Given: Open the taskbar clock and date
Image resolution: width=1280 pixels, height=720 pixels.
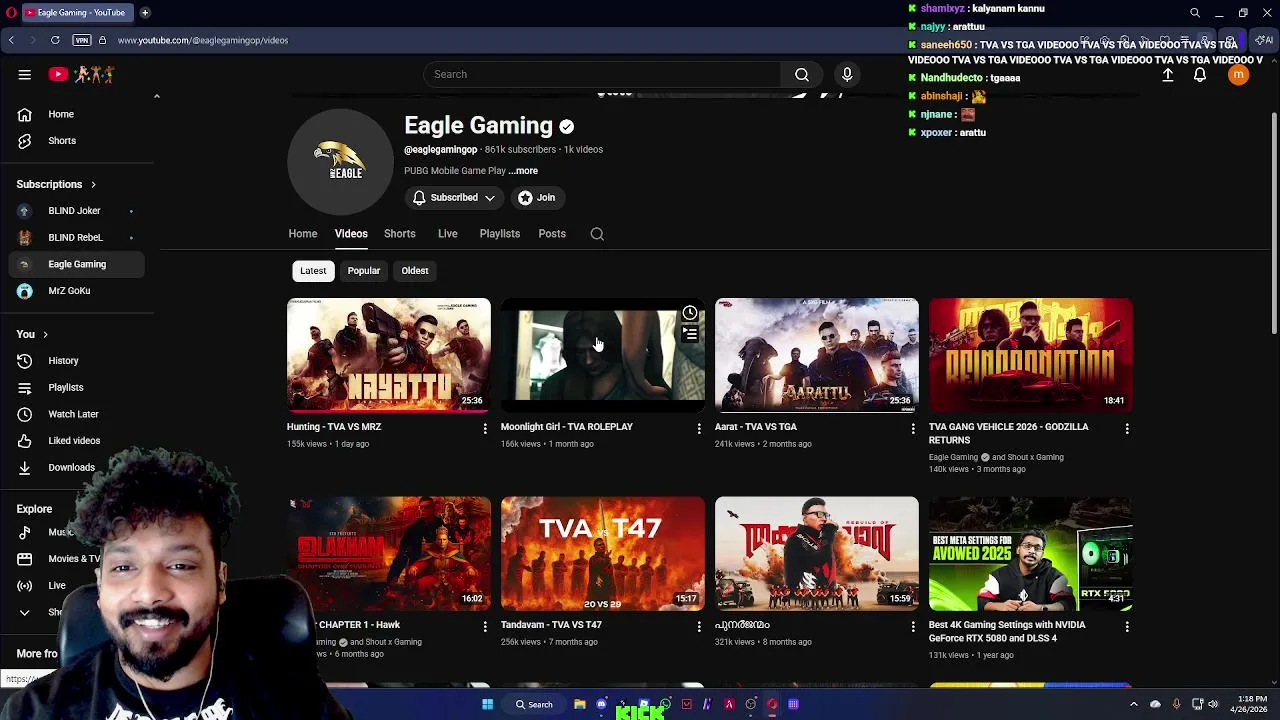Looking at the screenshot, I should coord(1251,705).
